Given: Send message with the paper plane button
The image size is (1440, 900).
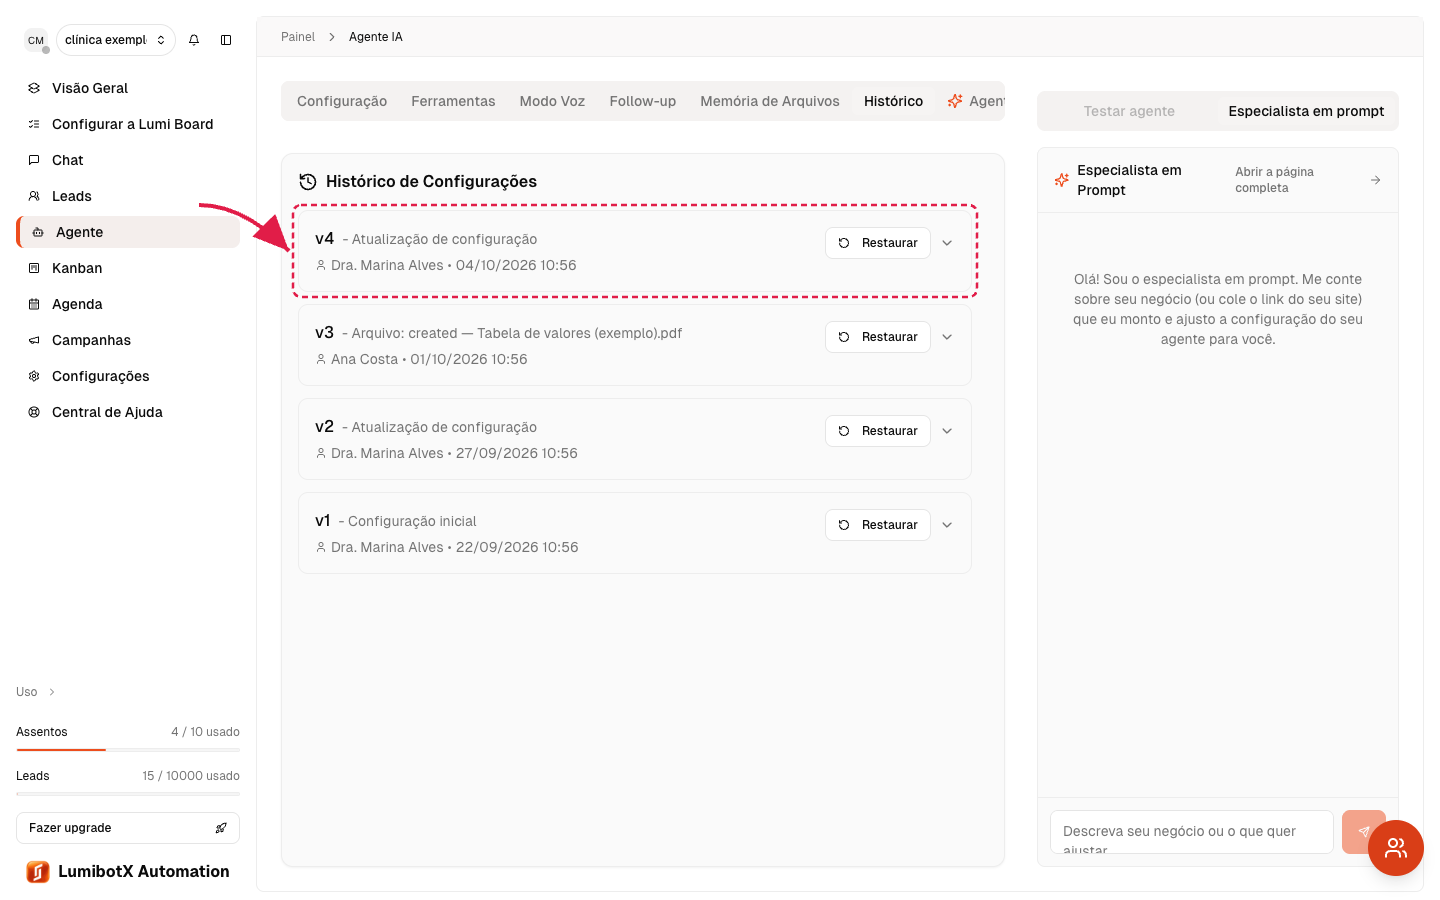Looking at the screenshot, I should pyautogui.click(x=1364, y=832).
